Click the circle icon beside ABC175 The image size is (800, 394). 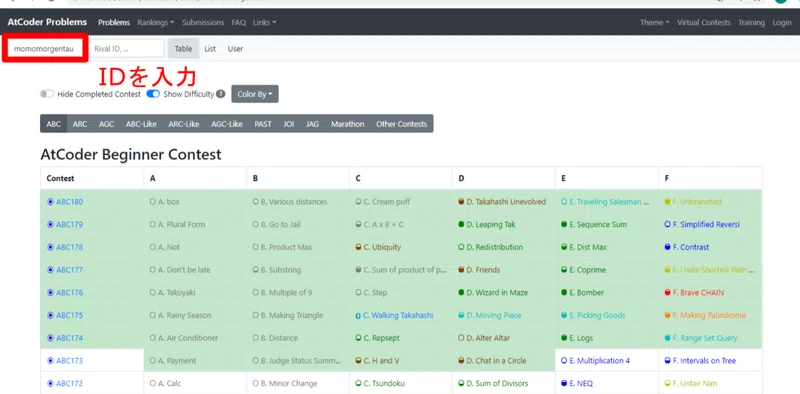coord(51,315)
